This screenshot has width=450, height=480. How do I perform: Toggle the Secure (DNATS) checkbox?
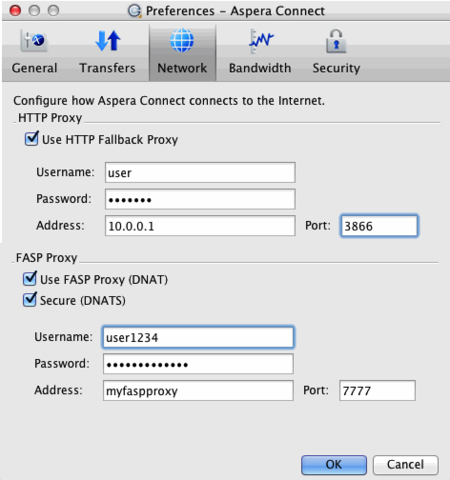tap(30, 300)
